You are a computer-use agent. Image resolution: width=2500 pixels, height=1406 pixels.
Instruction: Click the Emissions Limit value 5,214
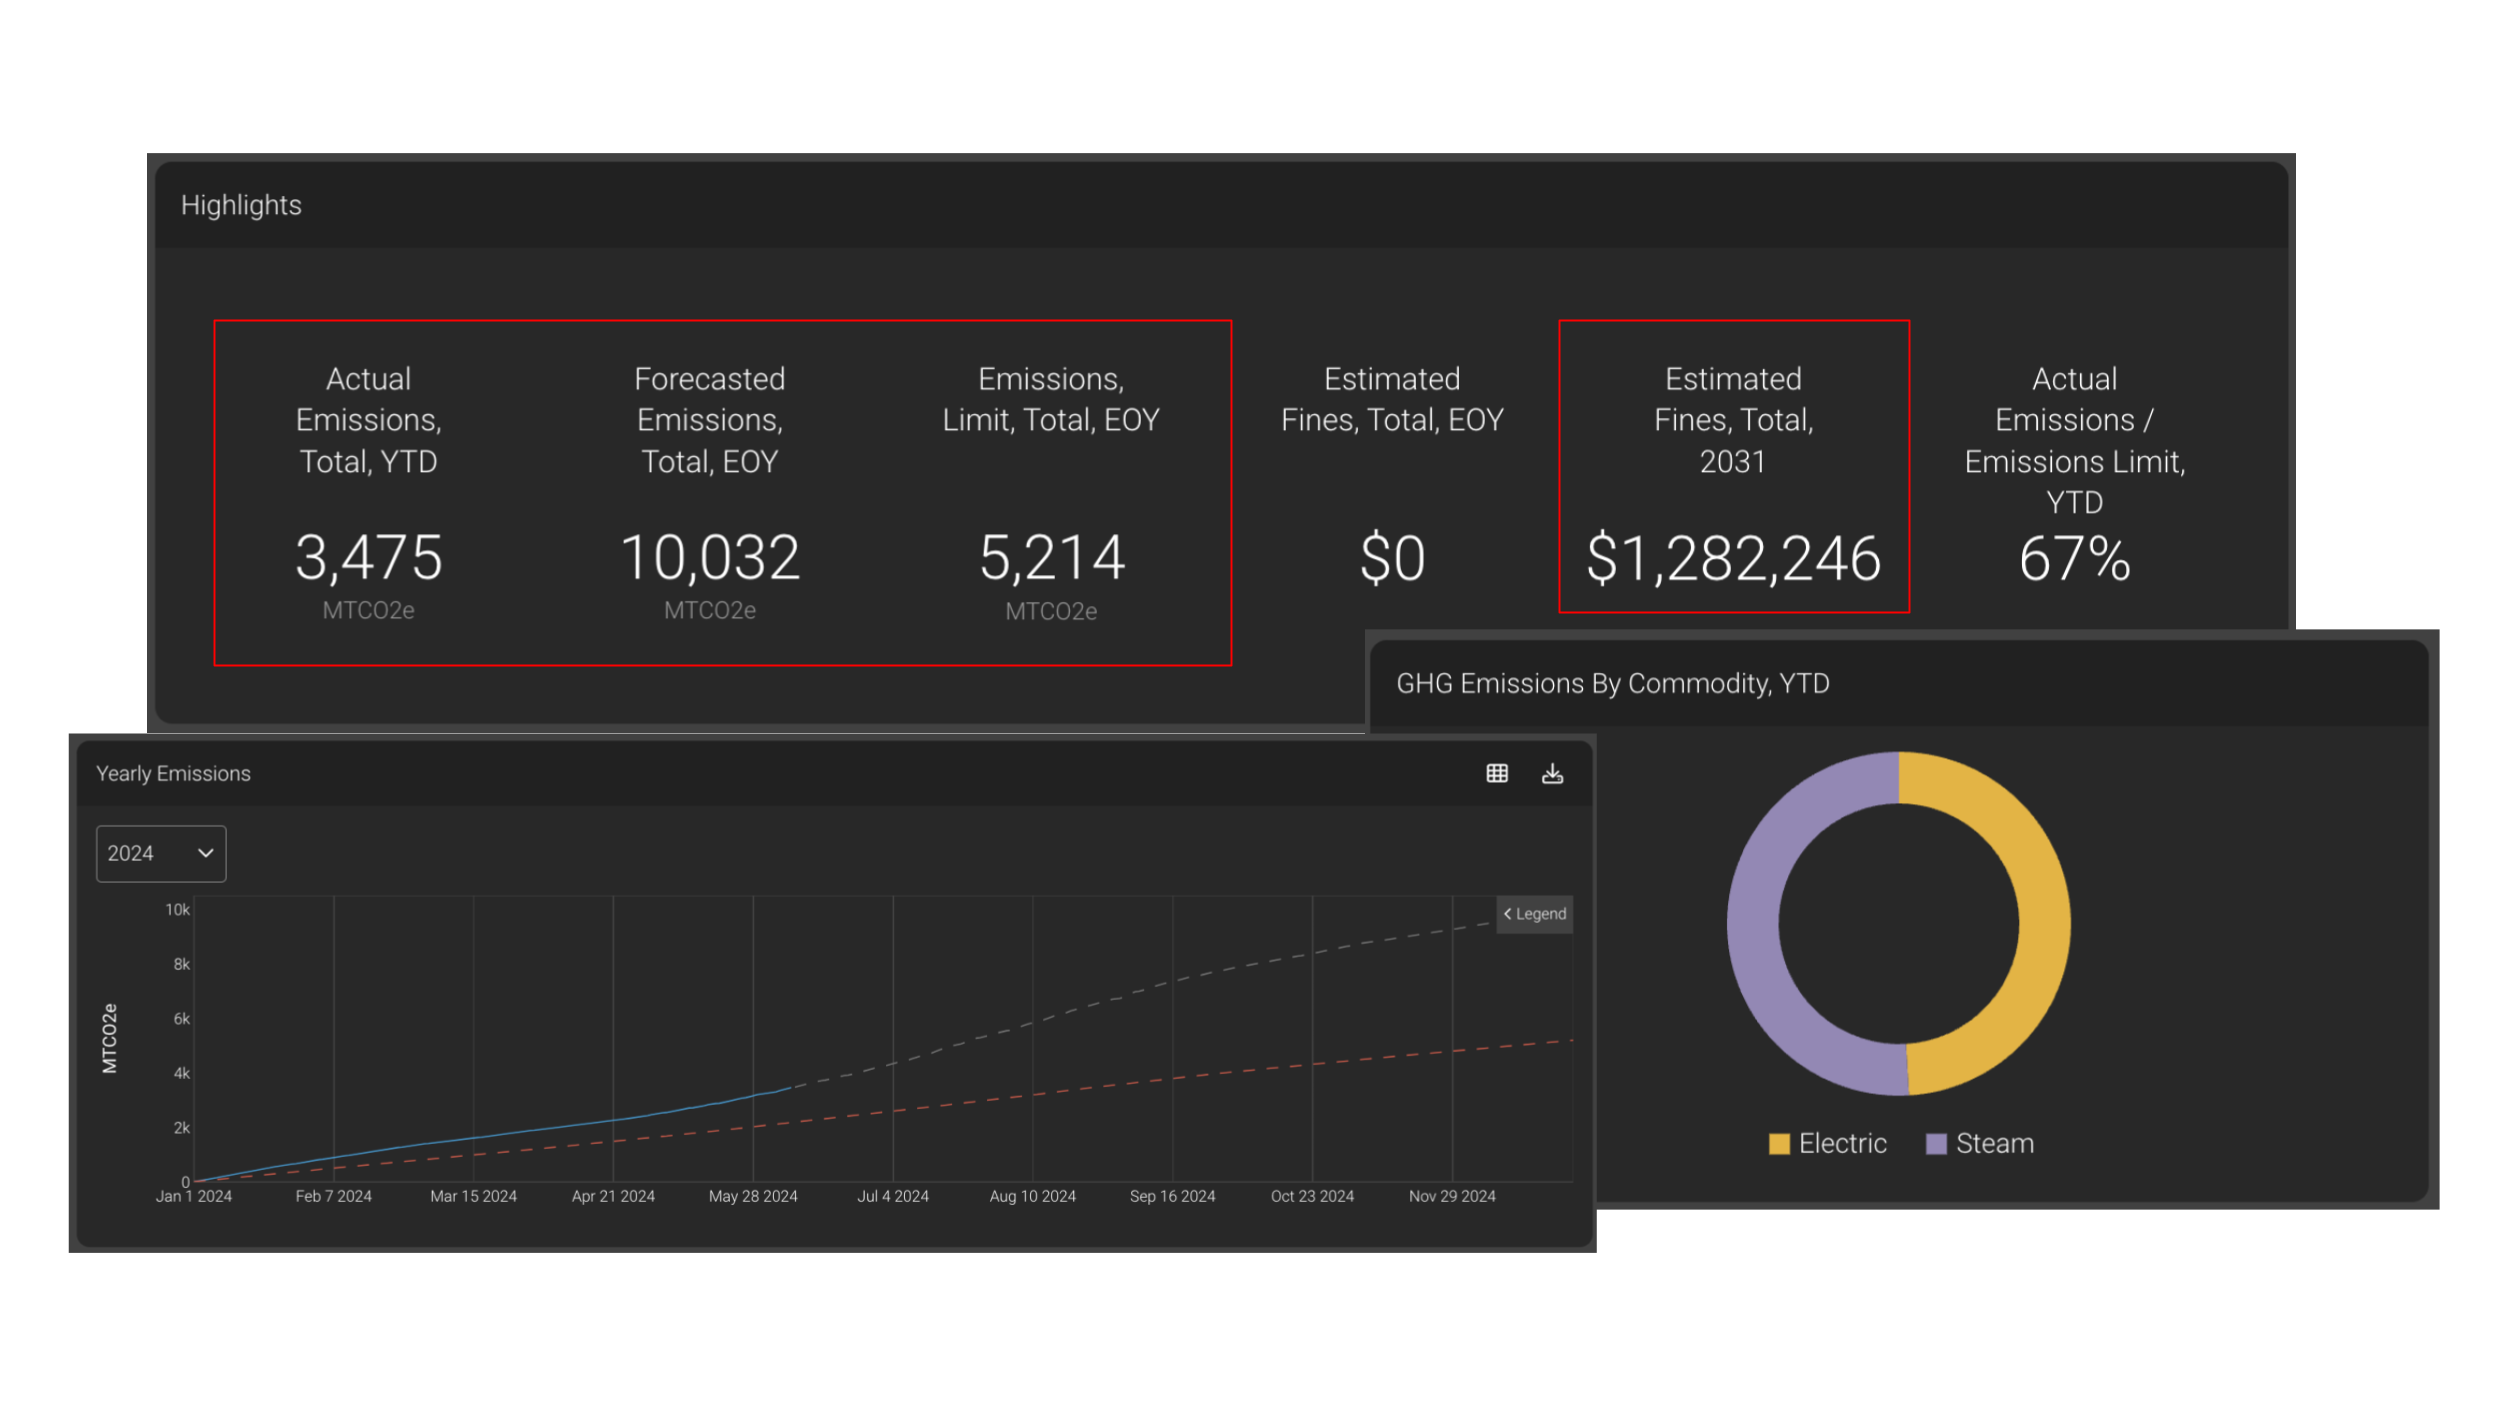tap(1051, 557)
